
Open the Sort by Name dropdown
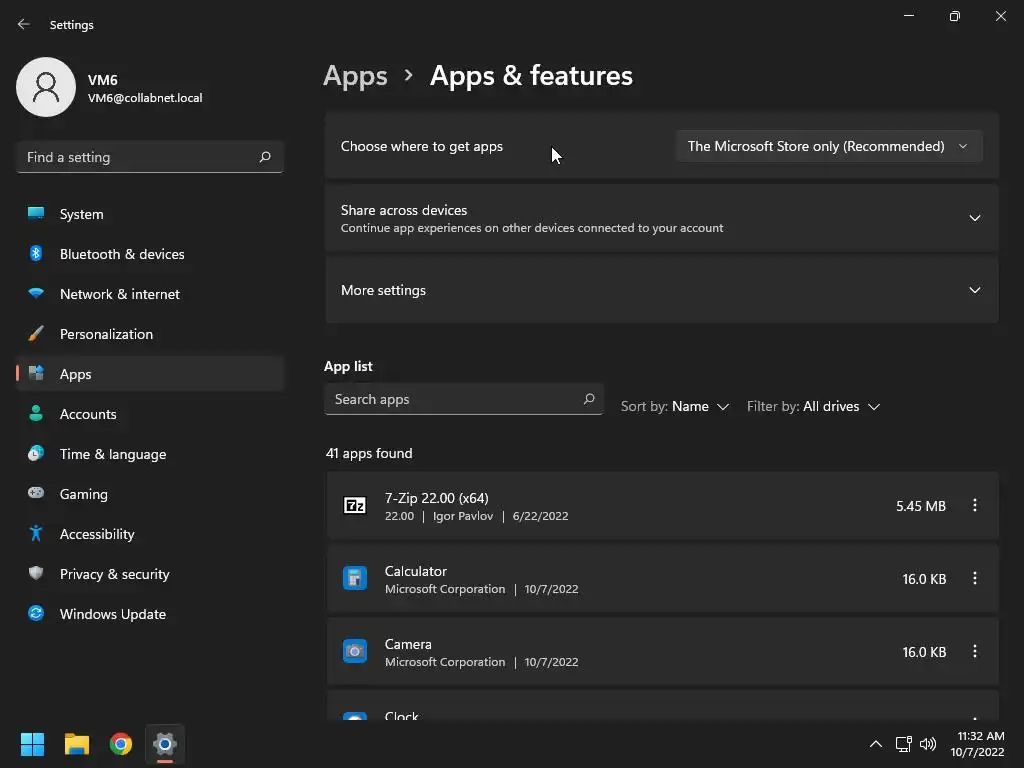coord(675,407)
